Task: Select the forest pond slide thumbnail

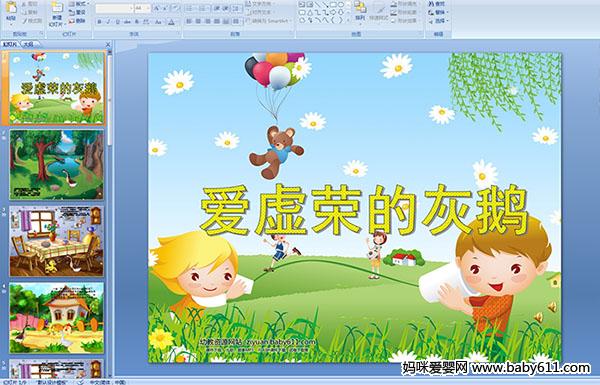Action: [57, 164]
